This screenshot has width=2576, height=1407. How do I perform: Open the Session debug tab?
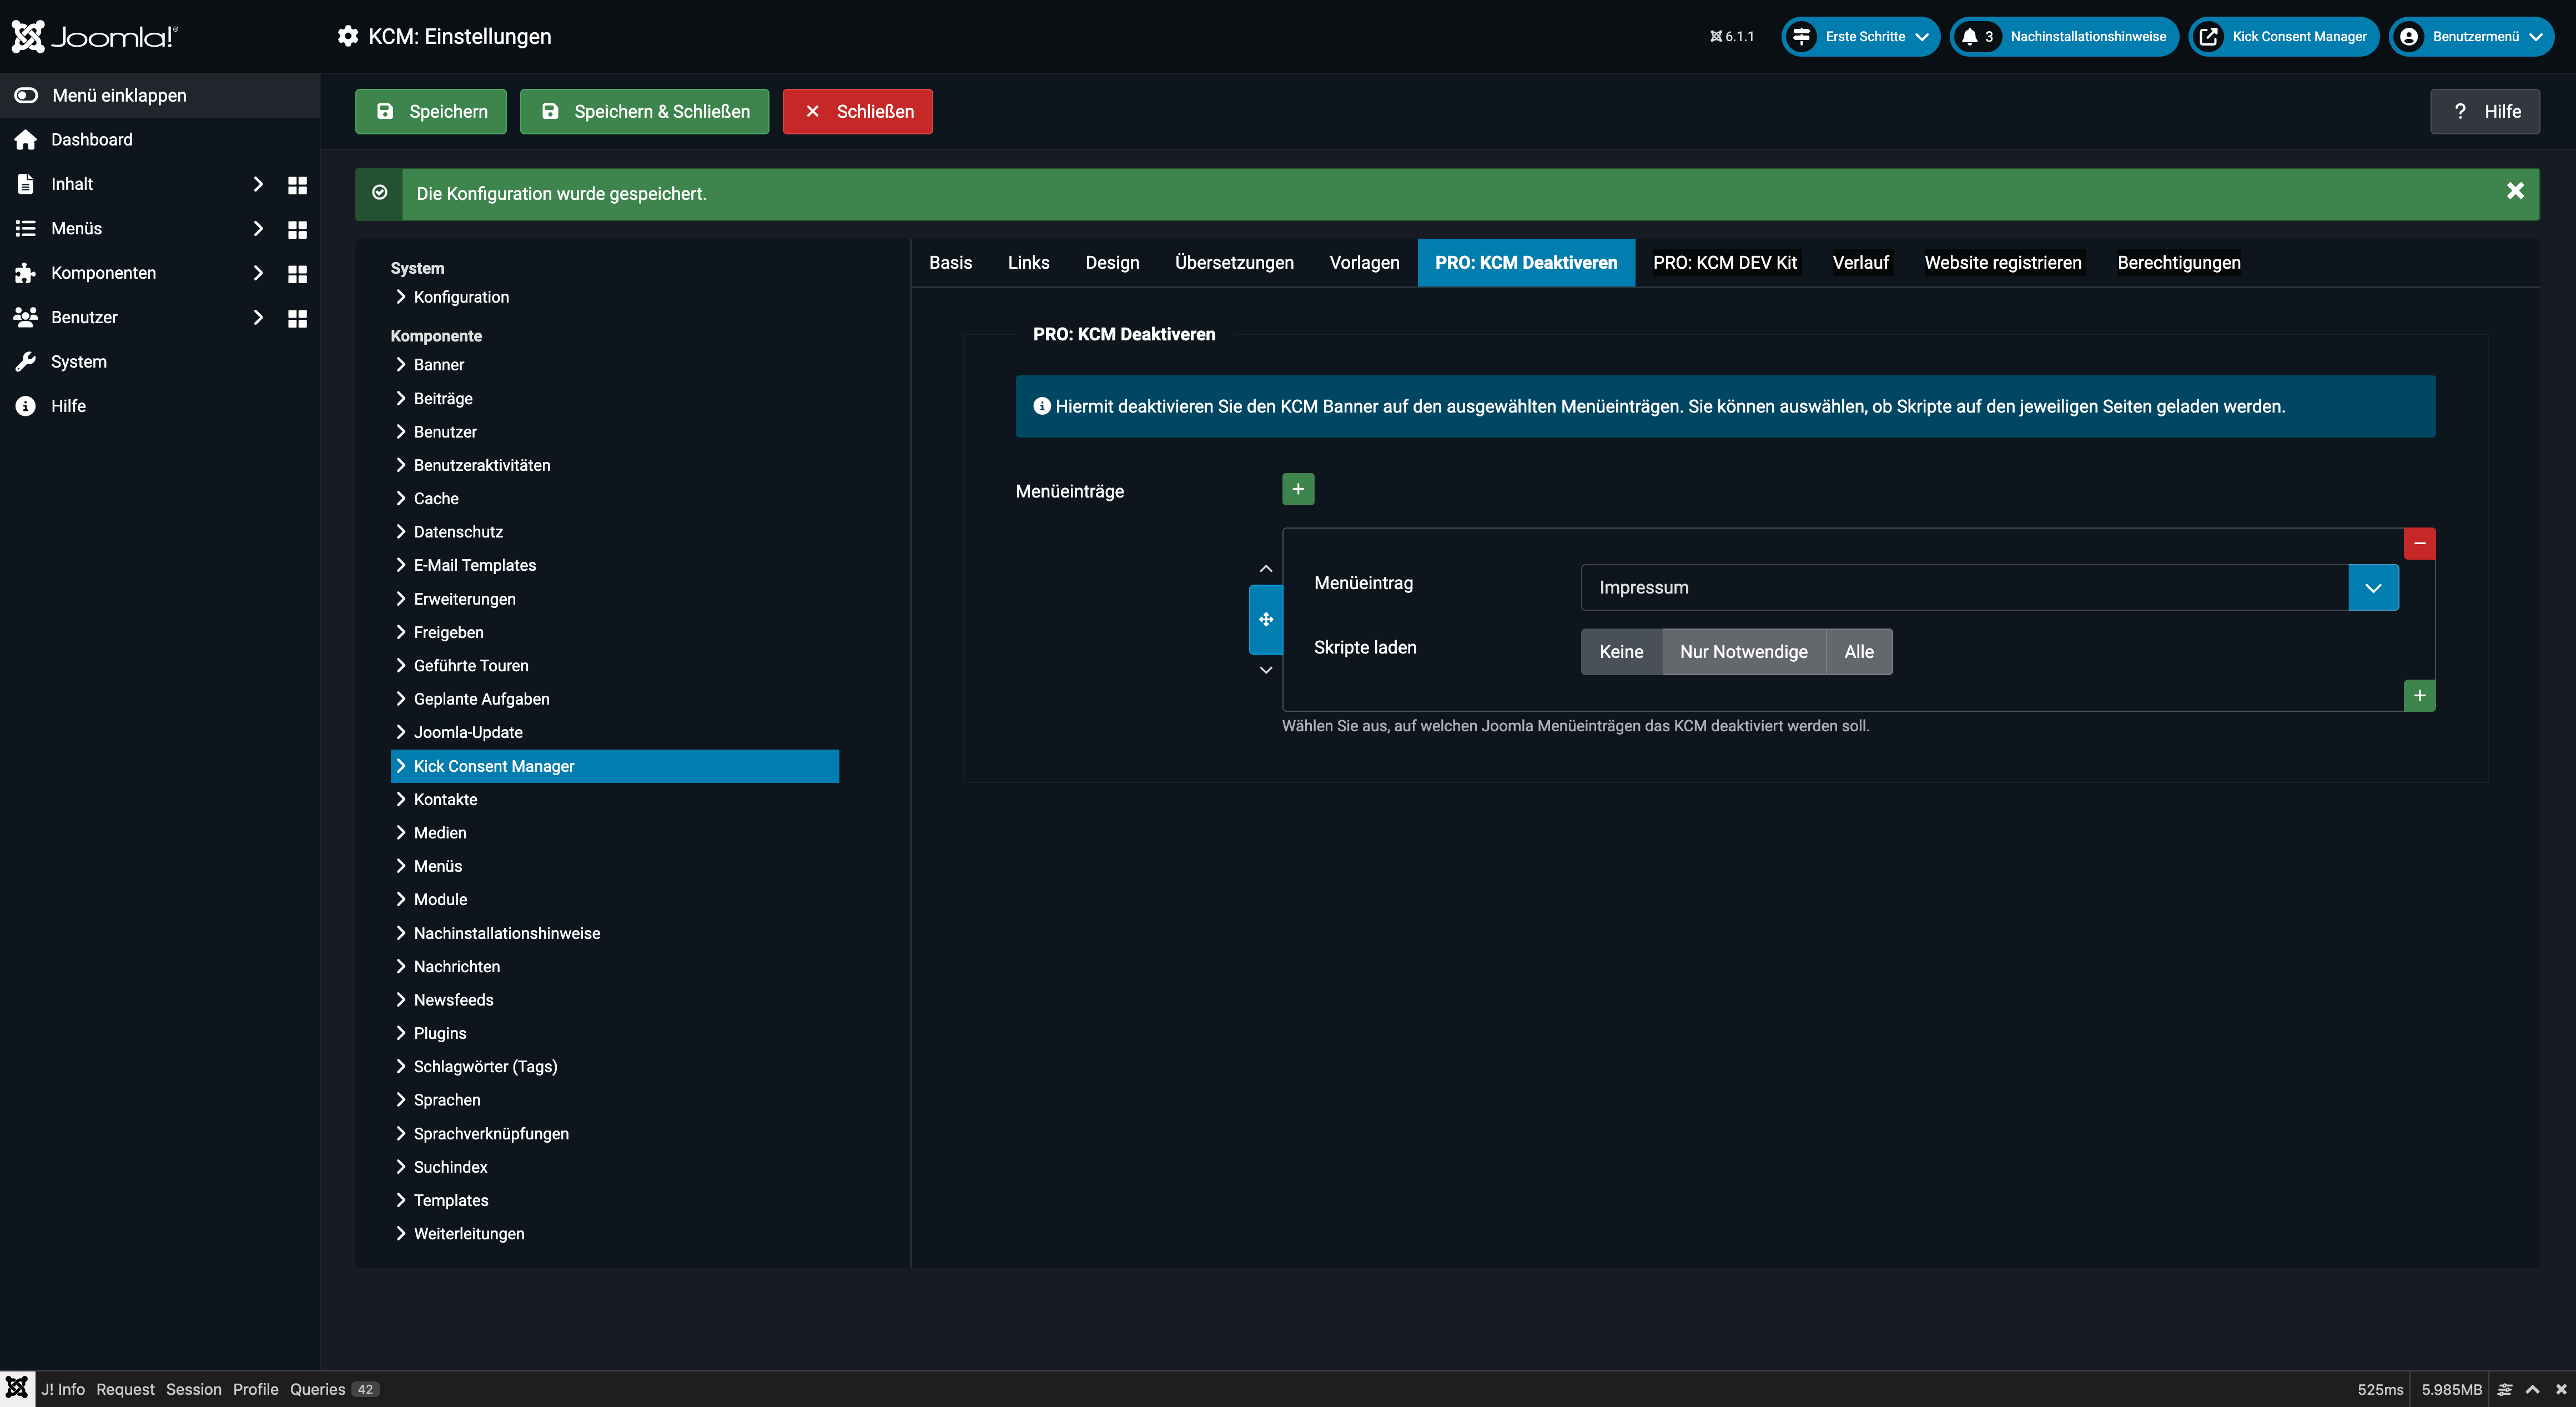[194, 1389]
